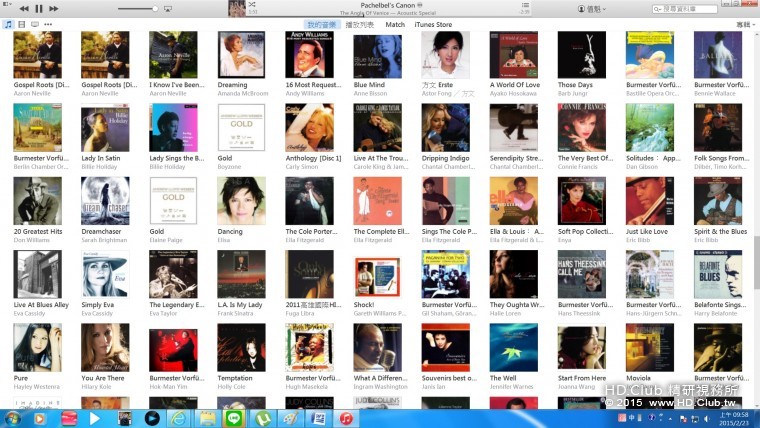Switch to Movies library icon
This screenshot has width=760, height=428.
[22, 24]
